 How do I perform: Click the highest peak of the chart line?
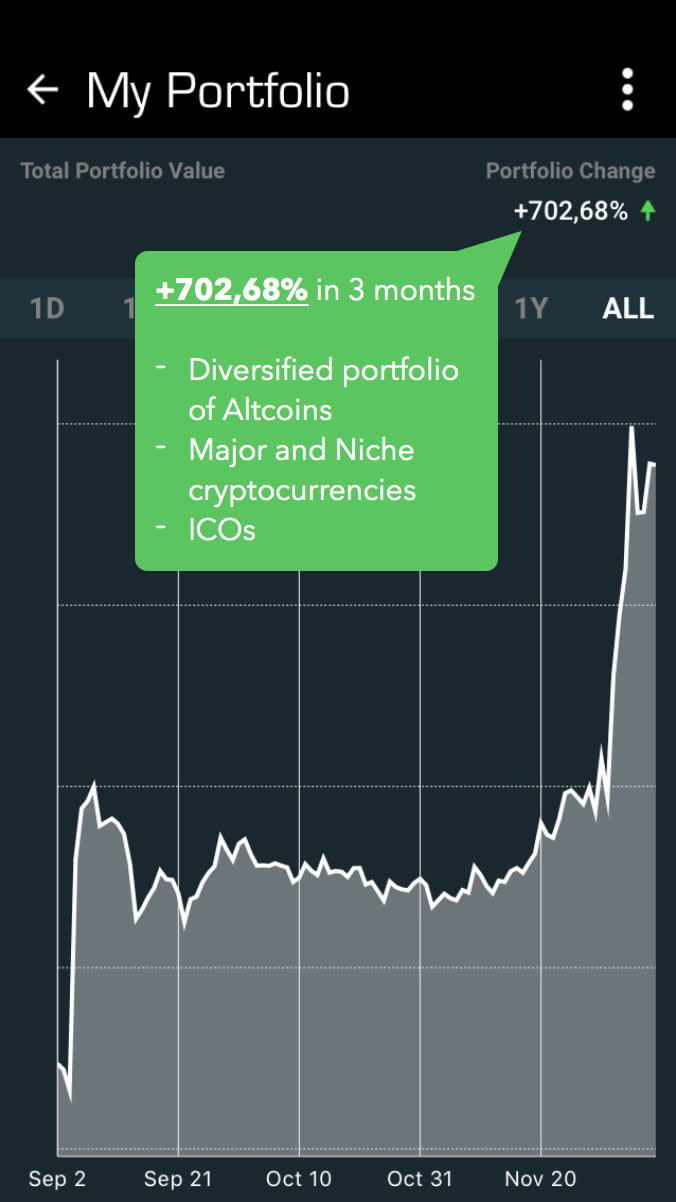click(x=632, y=428)
